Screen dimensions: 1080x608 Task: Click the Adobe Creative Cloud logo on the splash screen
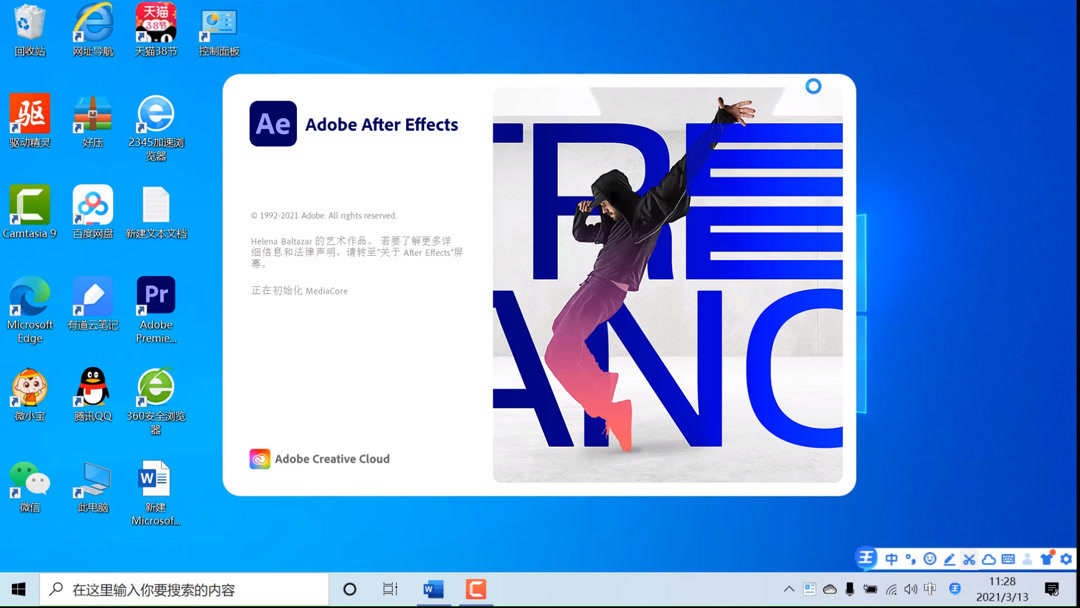[x=258, y=458]
